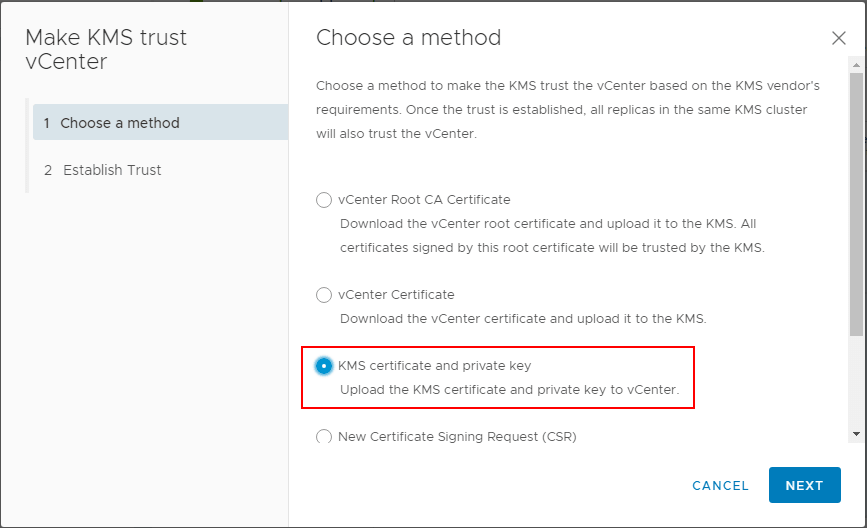Click the Upload the KMS certificate description

click(509, 390)
